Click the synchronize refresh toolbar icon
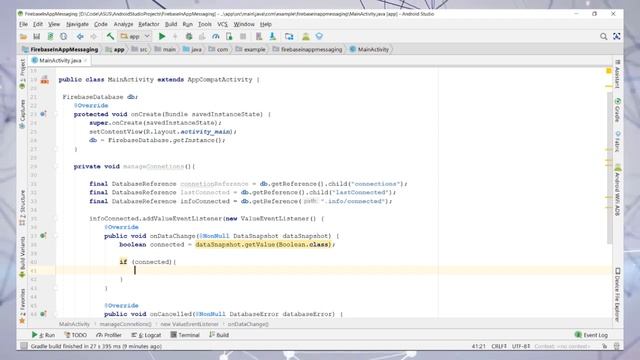The image size is (640, 360). pyautogui.click(x=64, y=36)
